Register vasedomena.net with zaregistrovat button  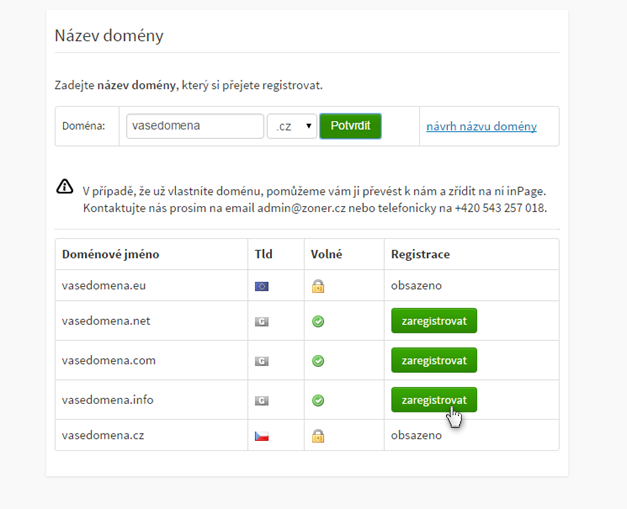(434, 321)
